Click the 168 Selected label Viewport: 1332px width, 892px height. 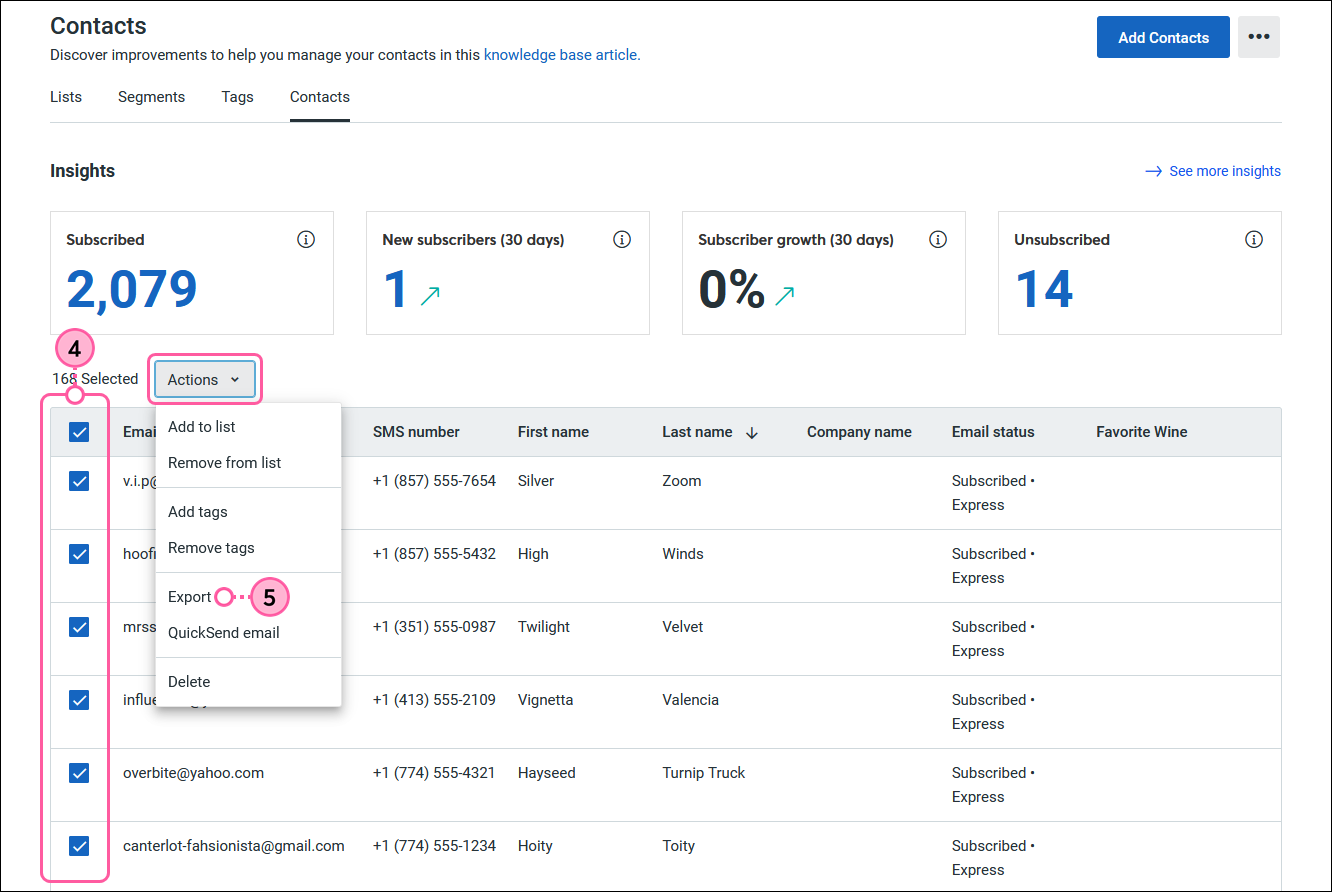click(95, 379)
